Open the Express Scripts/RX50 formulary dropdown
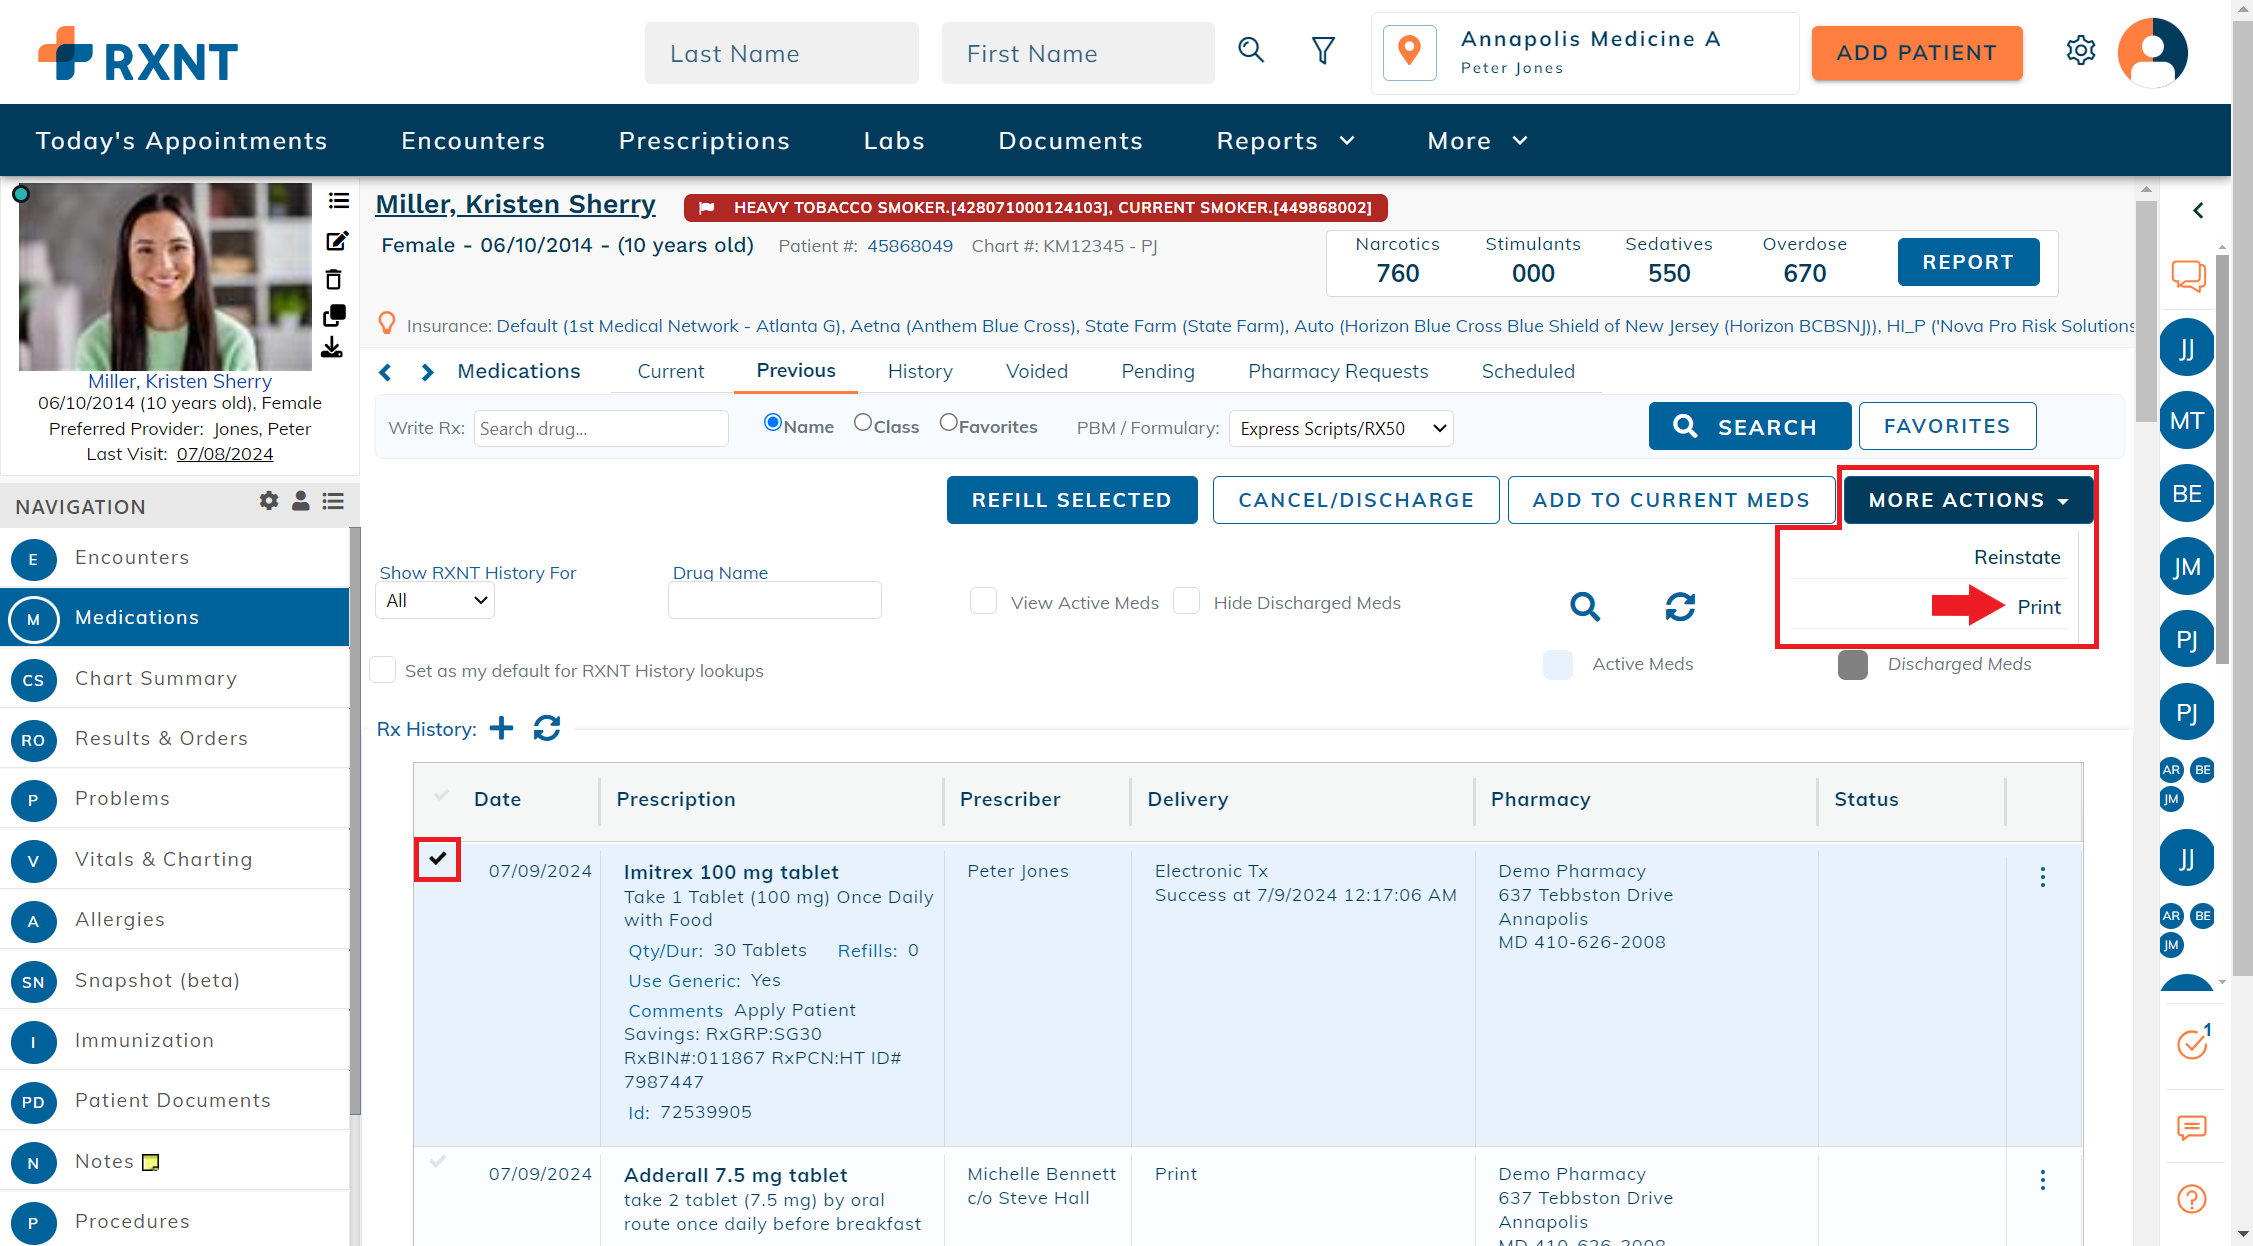The width and height of the screenshot is (2253, 1246). 1340,428
